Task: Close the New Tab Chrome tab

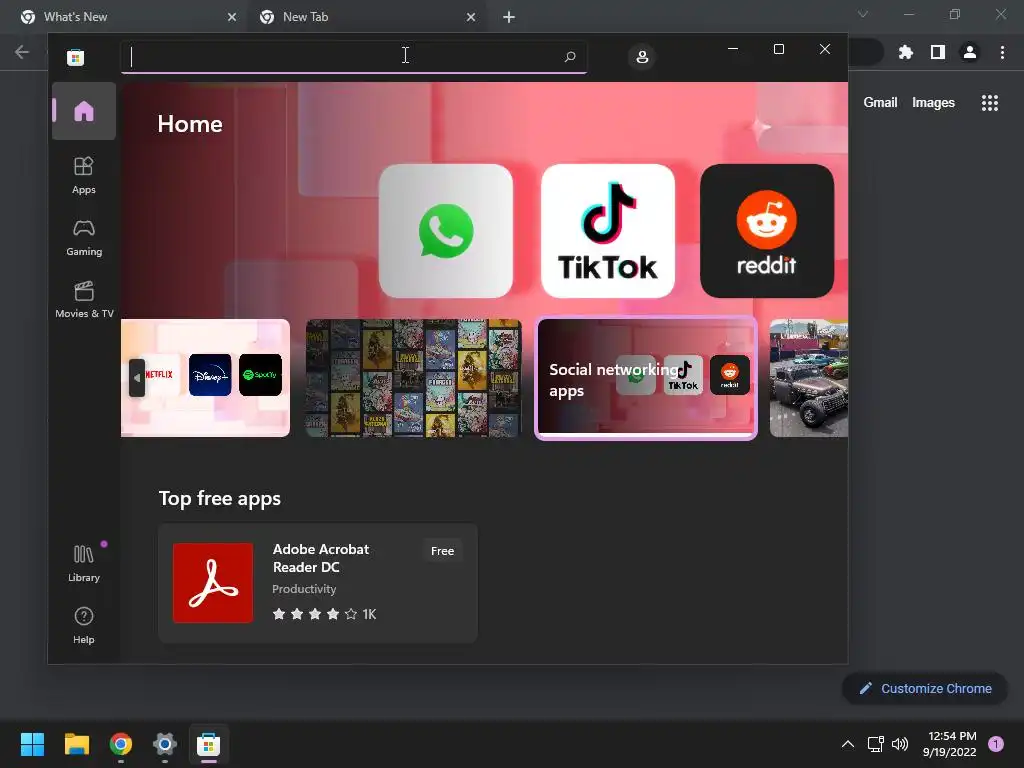Action: tap(471, 18)
